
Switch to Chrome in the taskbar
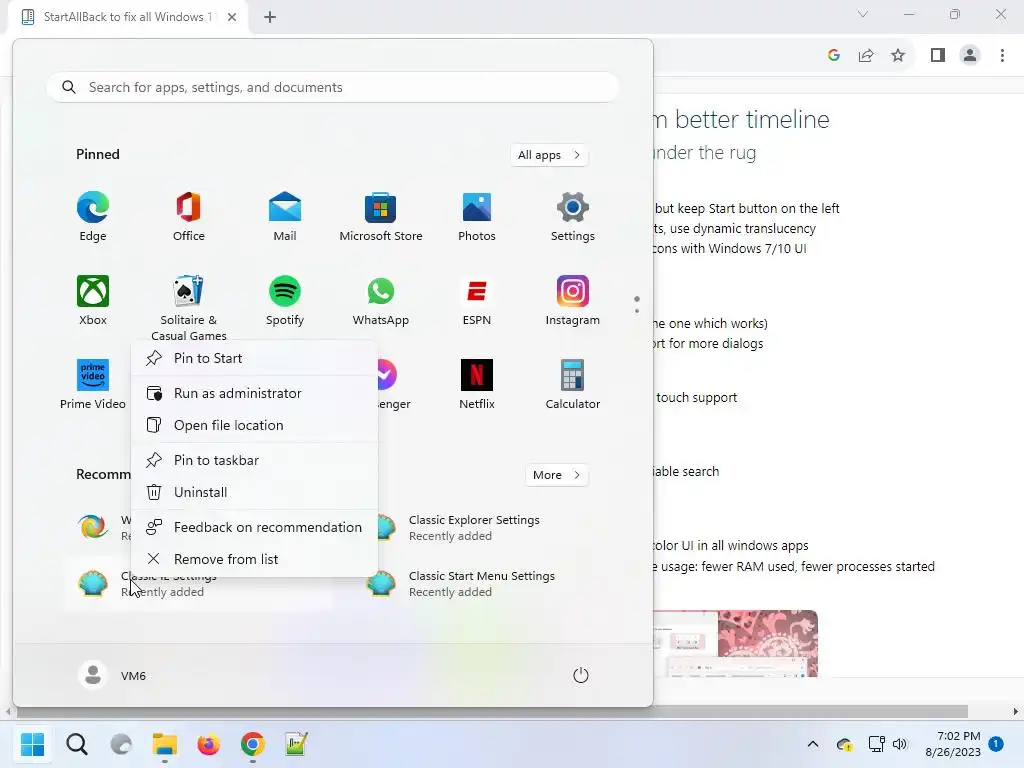[x=253, y=744]
